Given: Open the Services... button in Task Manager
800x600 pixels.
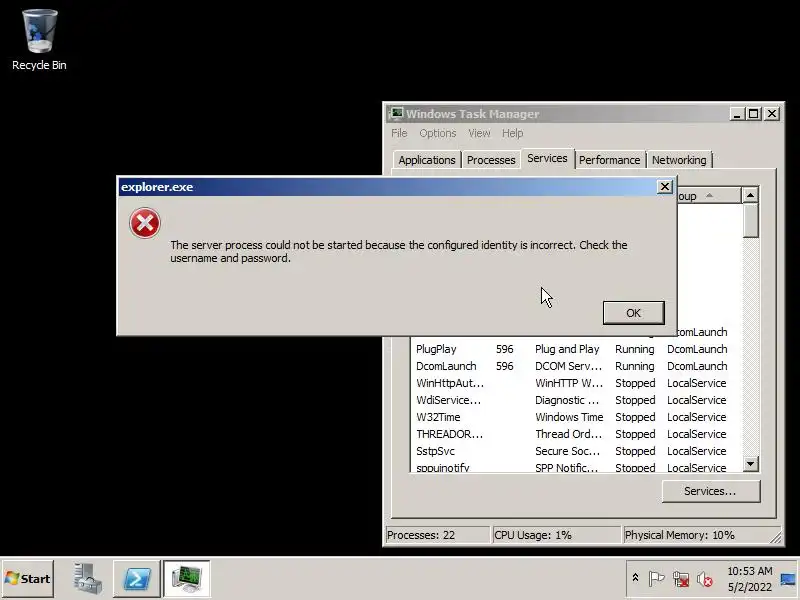Looking at the screenshot, I should tap(710, 491).
